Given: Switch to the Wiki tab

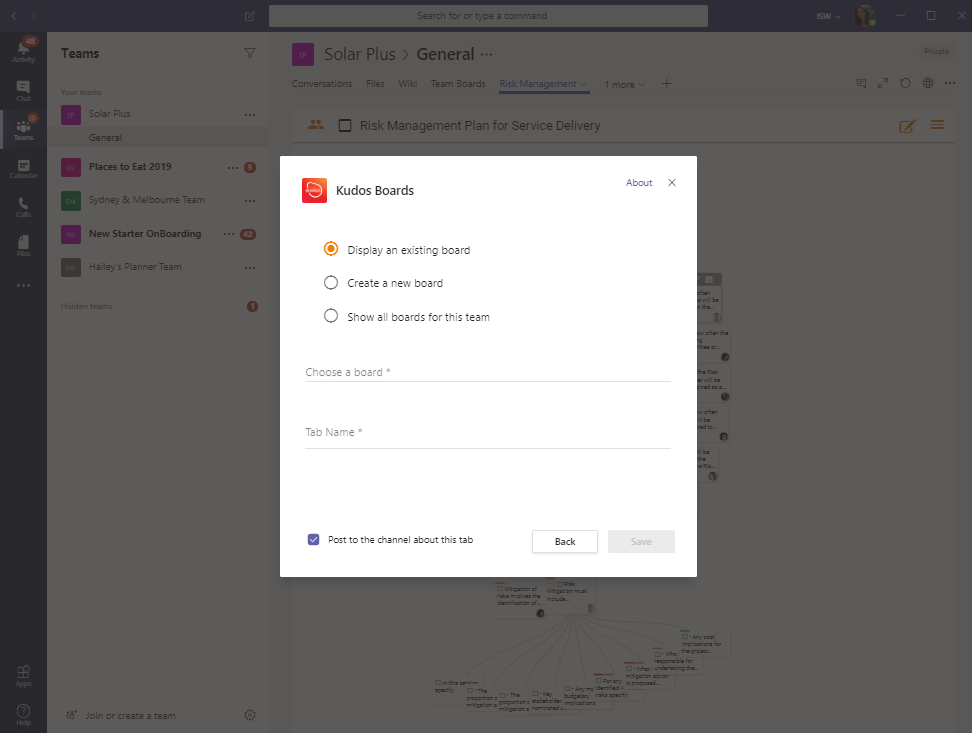Looking at the screenshot, I should [x=407, y=84].
